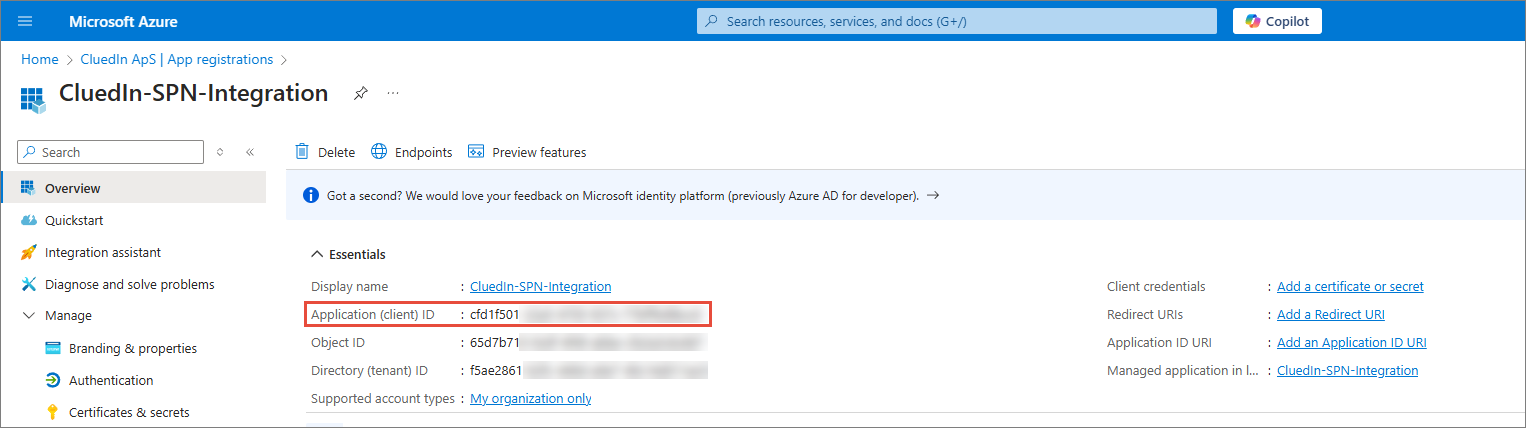Select Overview in the sidebar

coord(134,188)
